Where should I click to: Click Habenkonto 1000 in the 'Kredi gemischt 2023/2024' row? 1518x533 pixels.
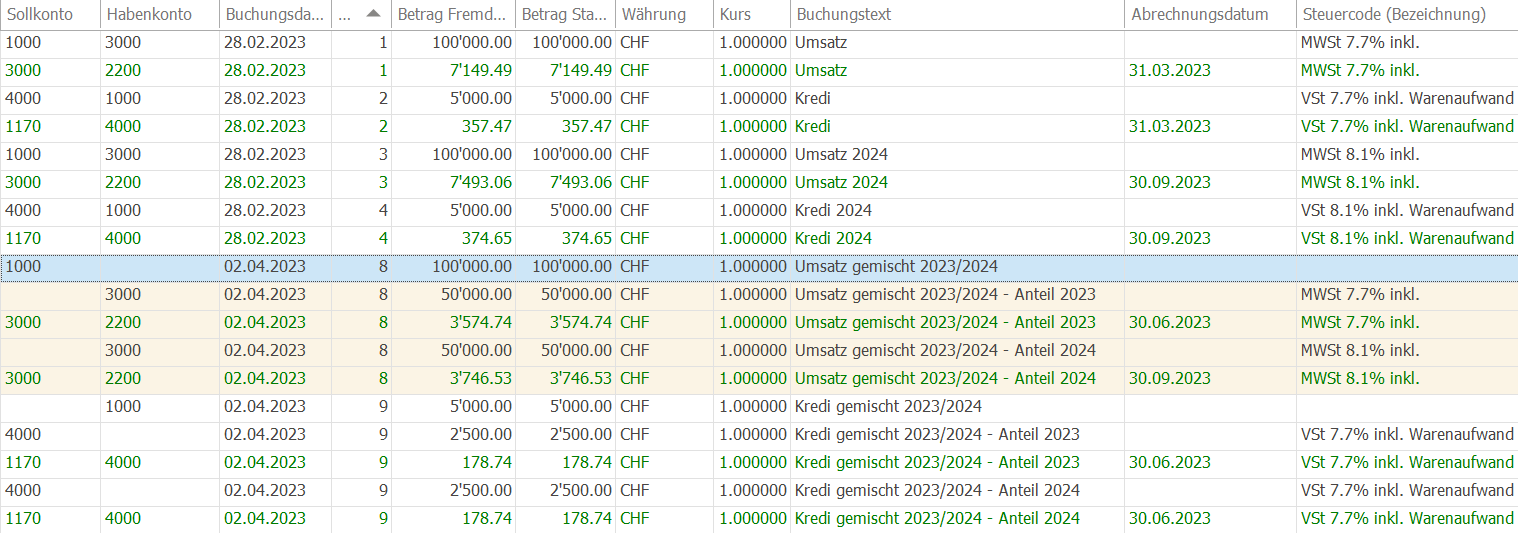point(123,406)
